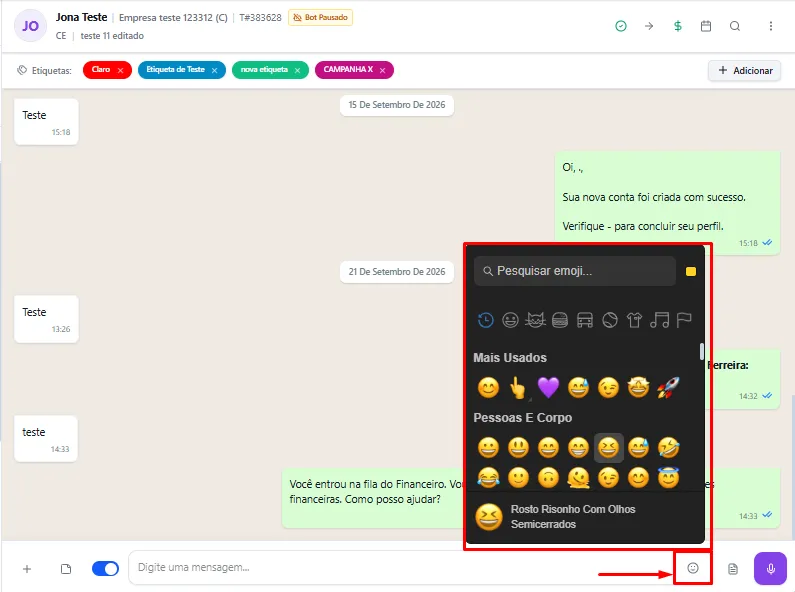Open the emoji picker smiley button
Image resolution: width=795 pixels, height=592 pixels.
[693, 568]
